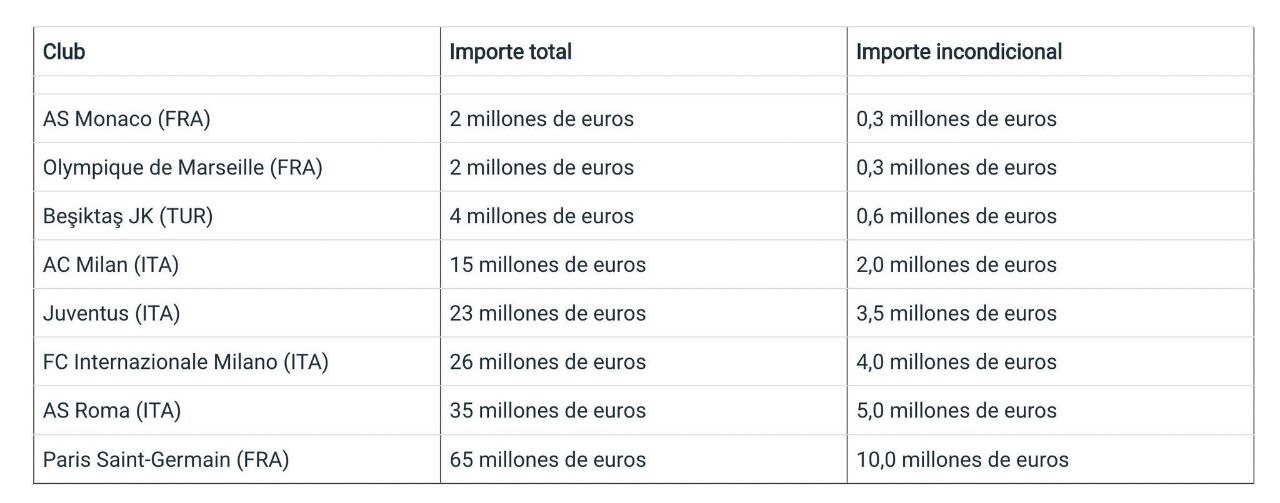Select the 26 millones de euros cell

coord(547,362)
